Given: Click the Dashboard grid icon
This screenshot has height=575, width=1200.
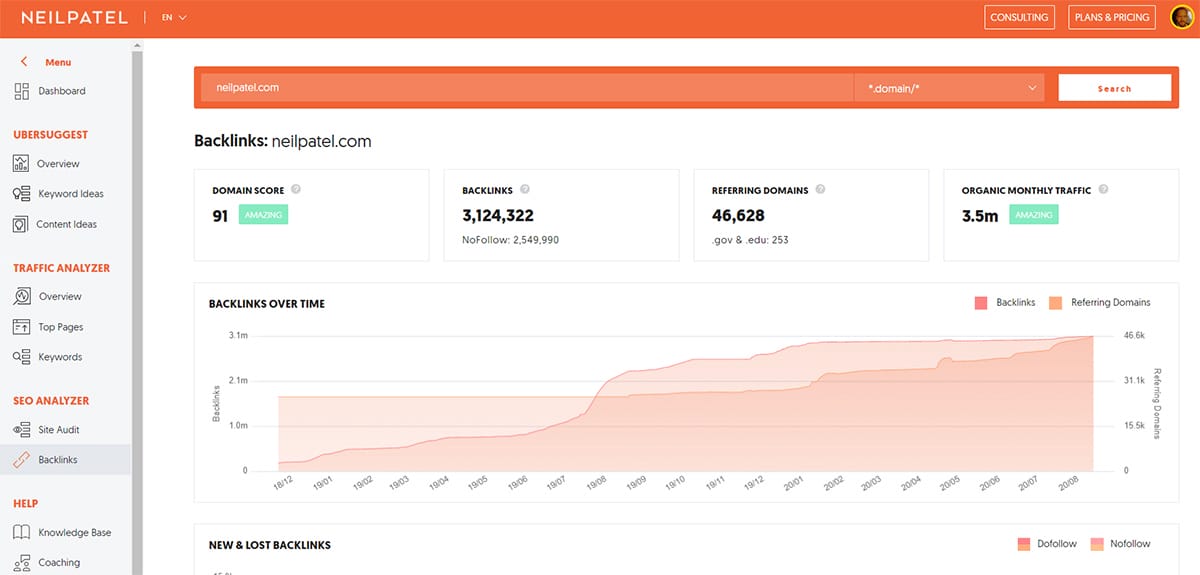Looking at the screenshot, I should click(x=22, y=91).
